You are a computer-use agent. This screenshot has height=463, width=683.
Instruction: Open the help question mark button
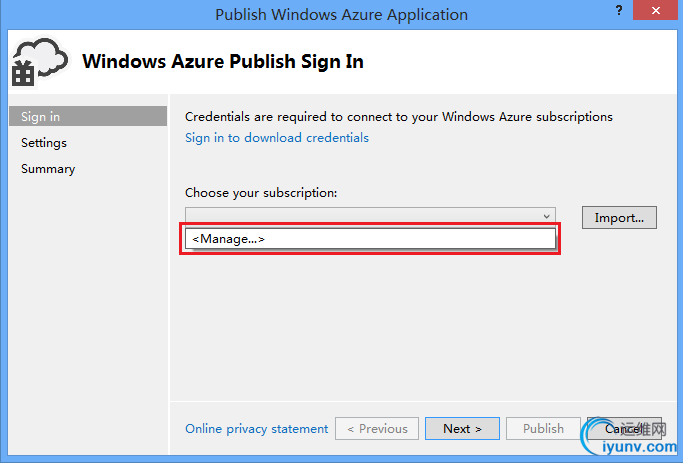click(x=619, y=11)
